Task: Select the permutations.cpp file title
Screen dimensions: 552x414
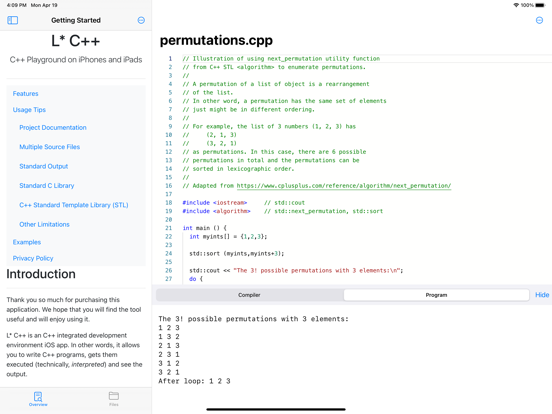Action: [x=216, y=40]
